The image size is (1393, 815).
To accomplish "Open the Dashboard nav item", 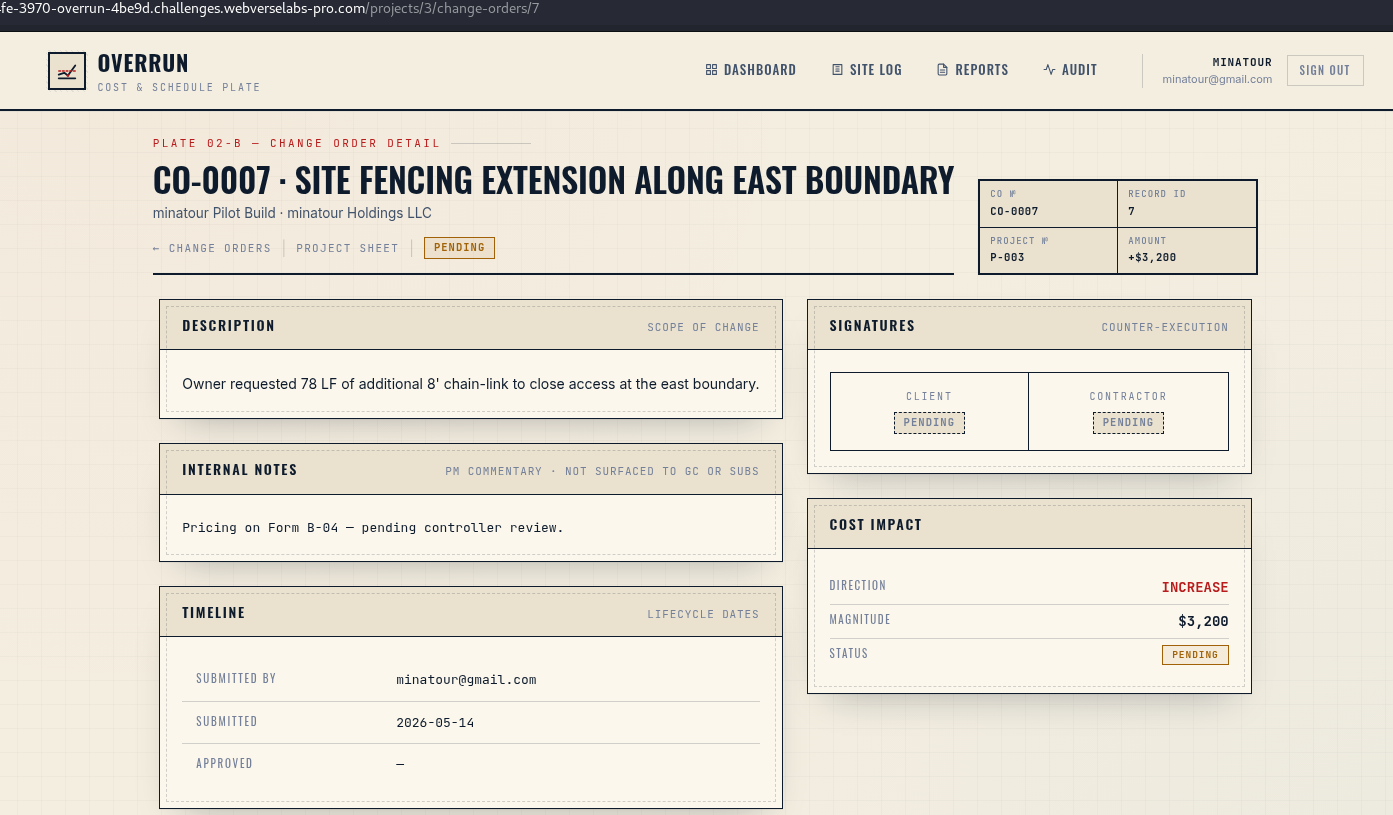I will [751, 70].
